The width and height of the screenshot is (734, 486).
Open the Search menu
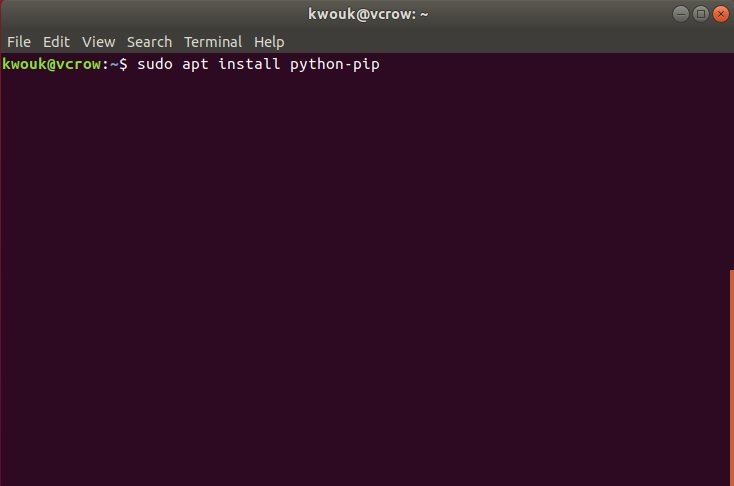pos(149,42)
